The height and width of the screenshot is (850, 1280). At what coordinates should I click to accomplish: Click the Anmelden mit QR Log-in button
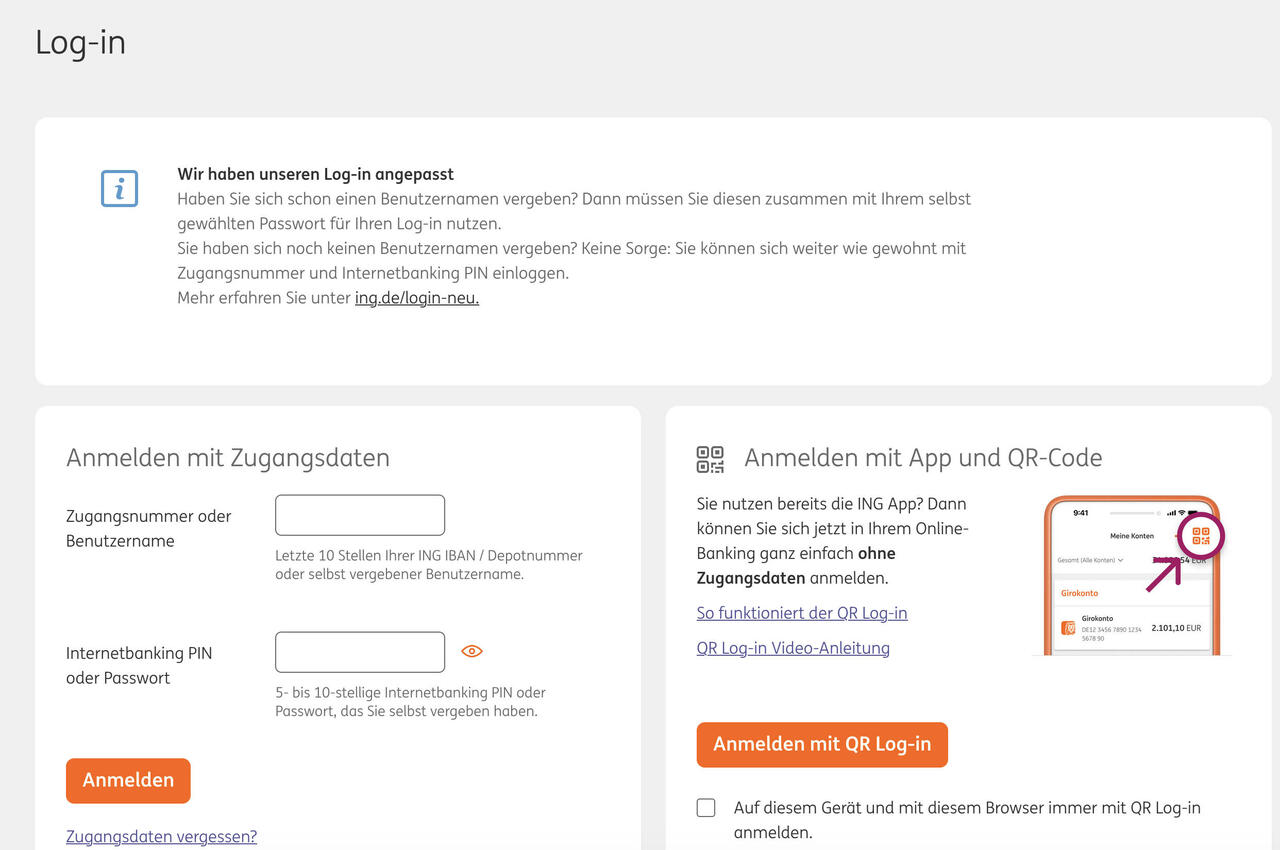pos(821,745)
